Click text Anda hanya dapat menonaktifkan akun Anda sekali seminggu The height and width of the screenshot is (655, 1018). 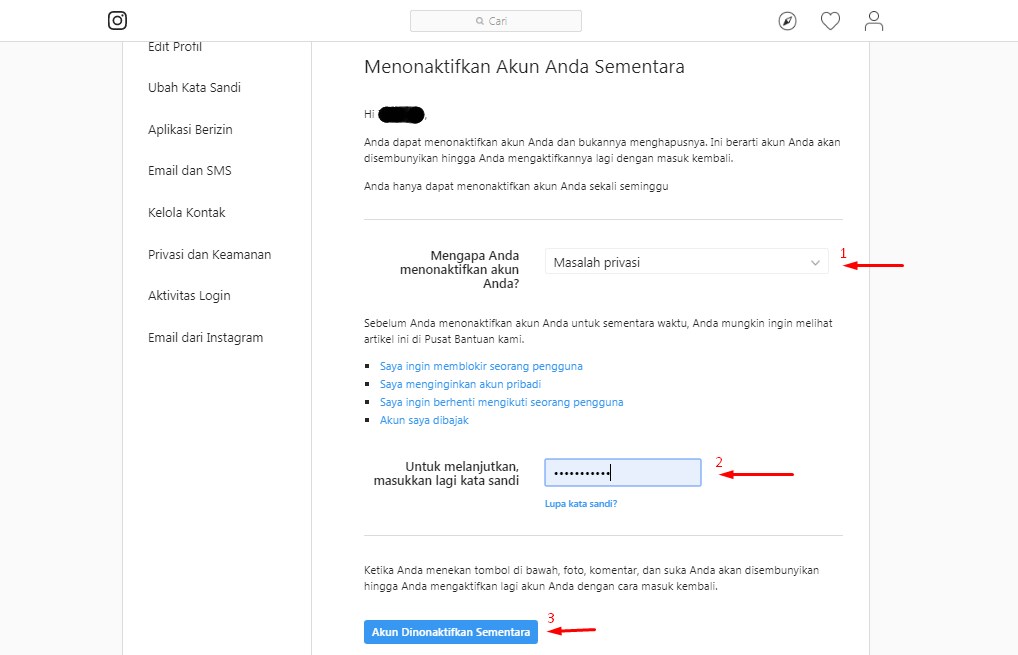(x=516, y=186)
